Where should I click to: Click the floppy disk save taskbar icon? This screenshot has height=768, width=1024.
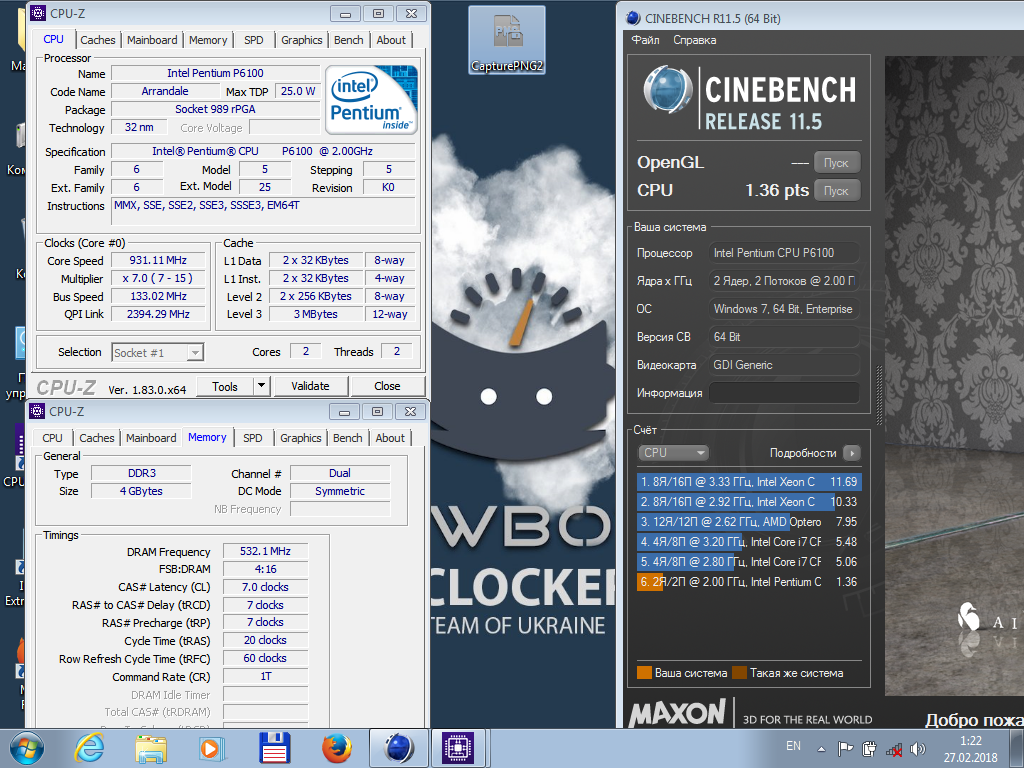275,748
